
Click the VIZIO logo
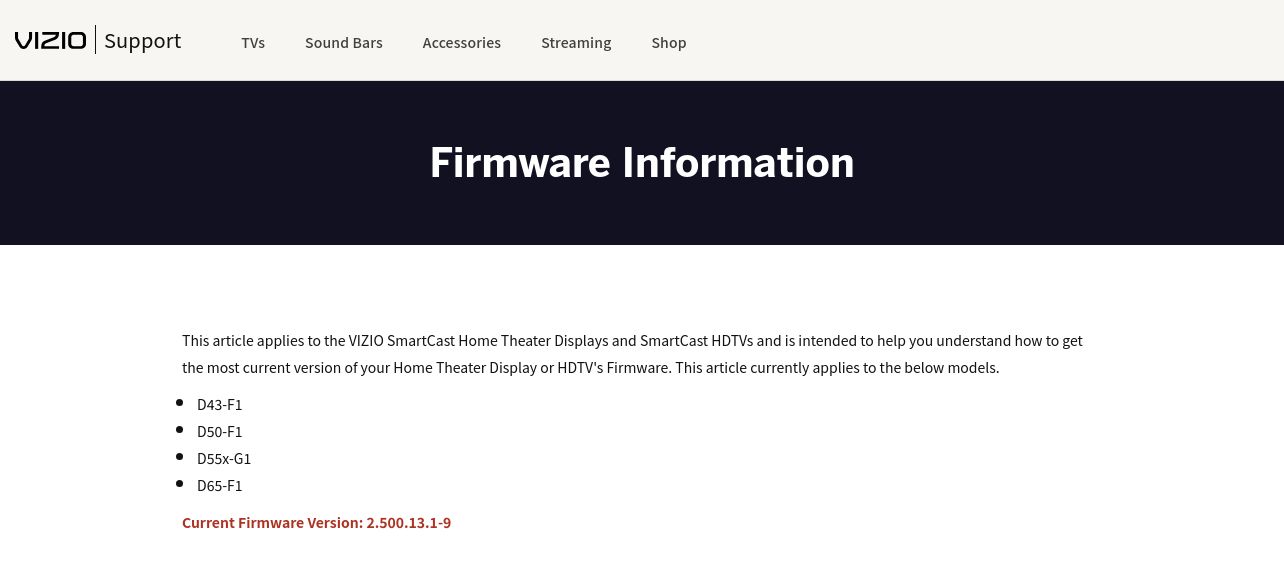(x=50, y=41)
